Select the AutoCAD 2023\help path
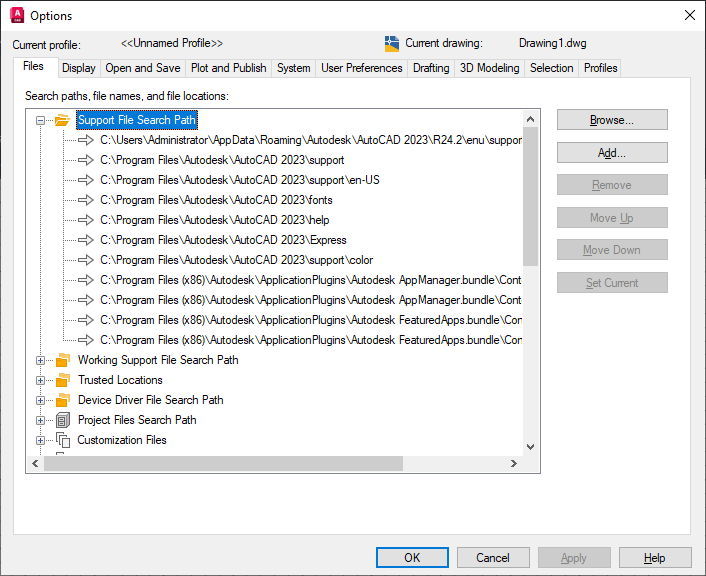The image size is (706, 576). pos(214,220)
